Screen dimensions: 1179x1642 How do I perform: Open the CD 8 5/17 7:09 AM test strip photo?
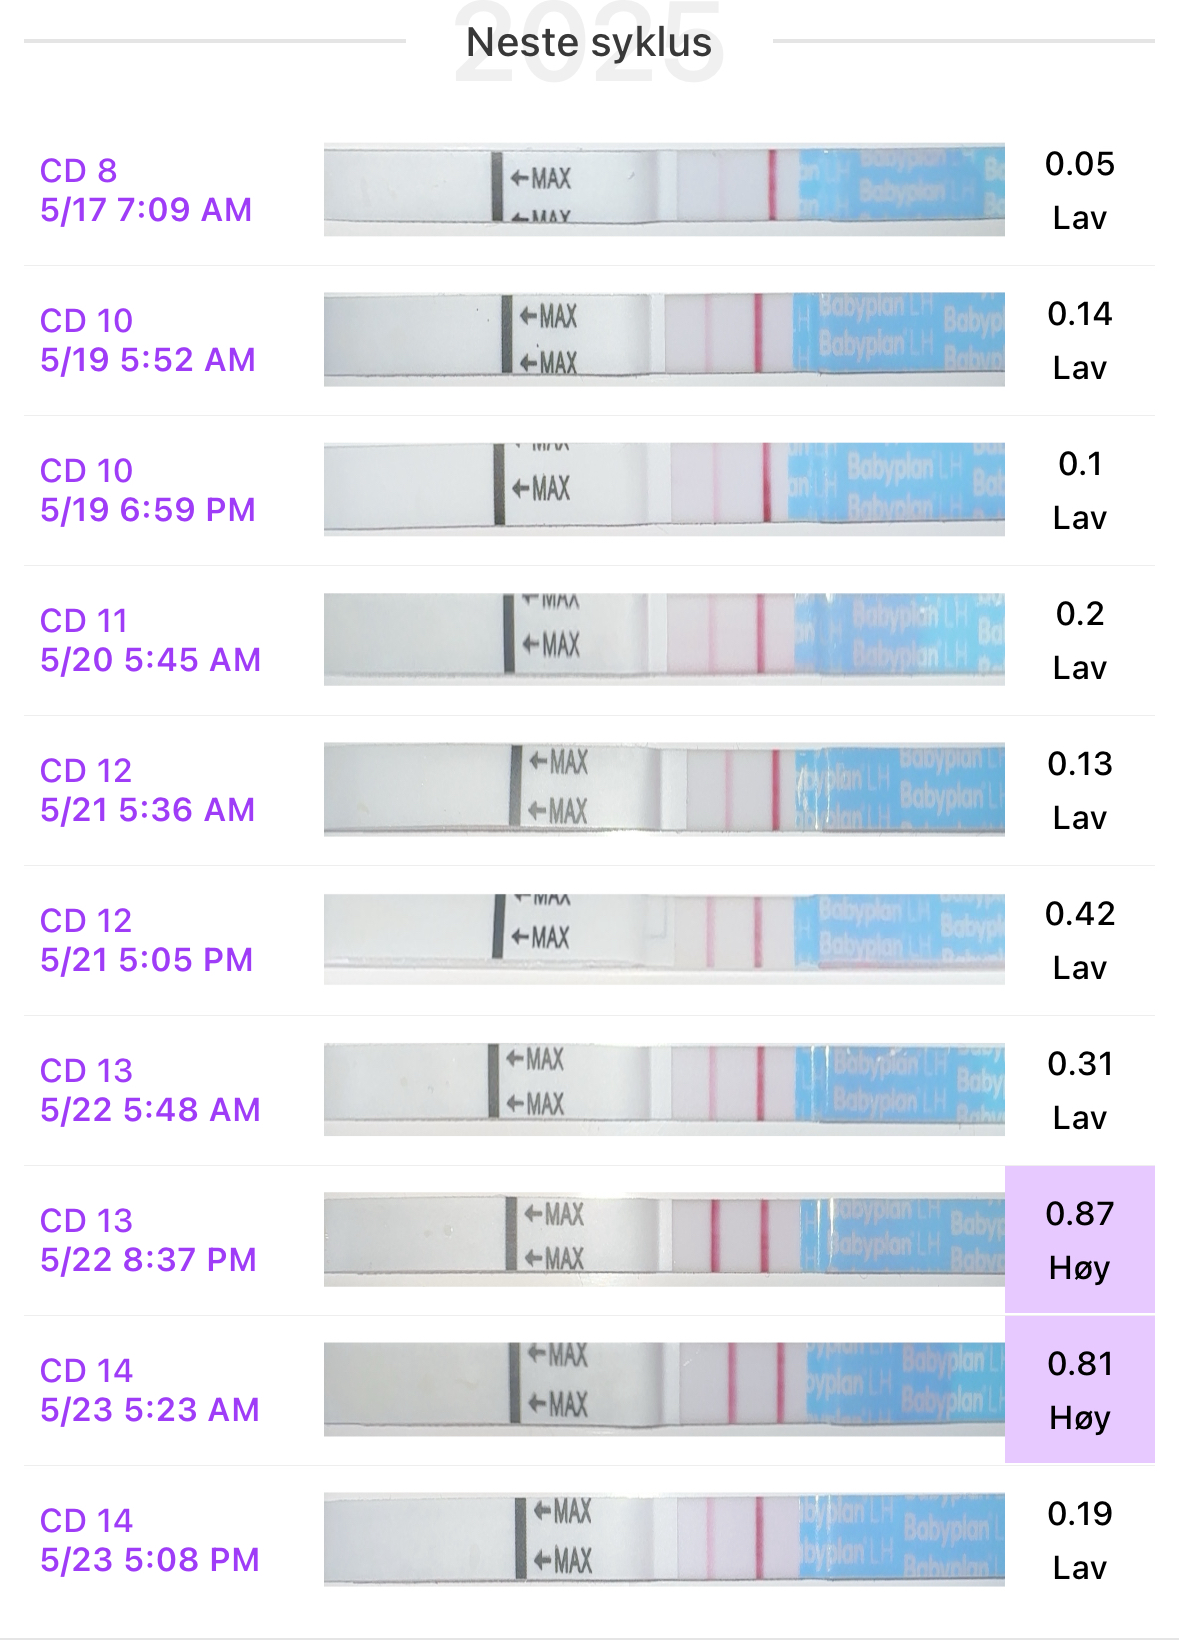pos(664,189)
